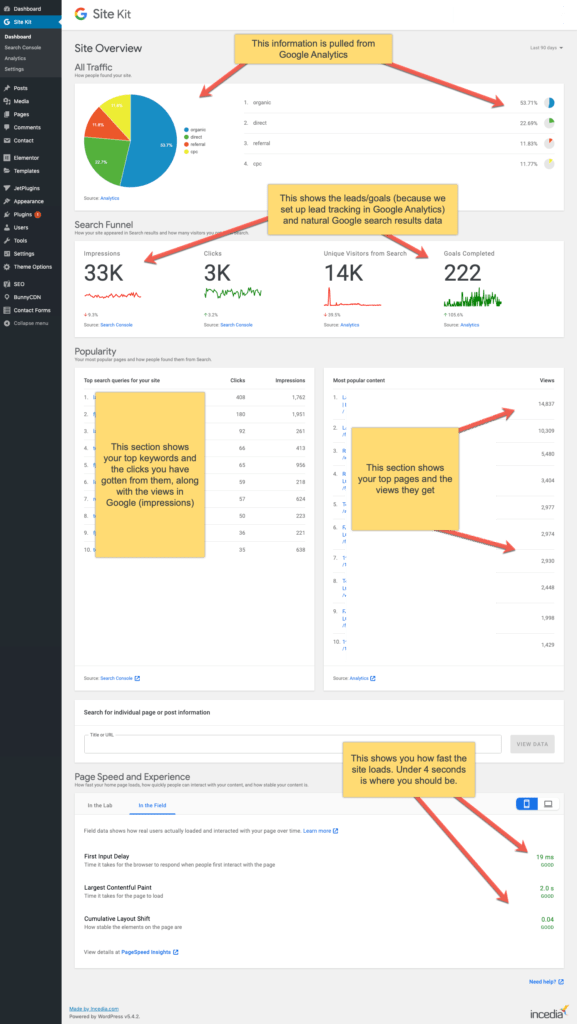Image resolution: width=577 pixels, height=1024 pixels.
Task: Switch page speed to desktop view
Action: point(548,804)
